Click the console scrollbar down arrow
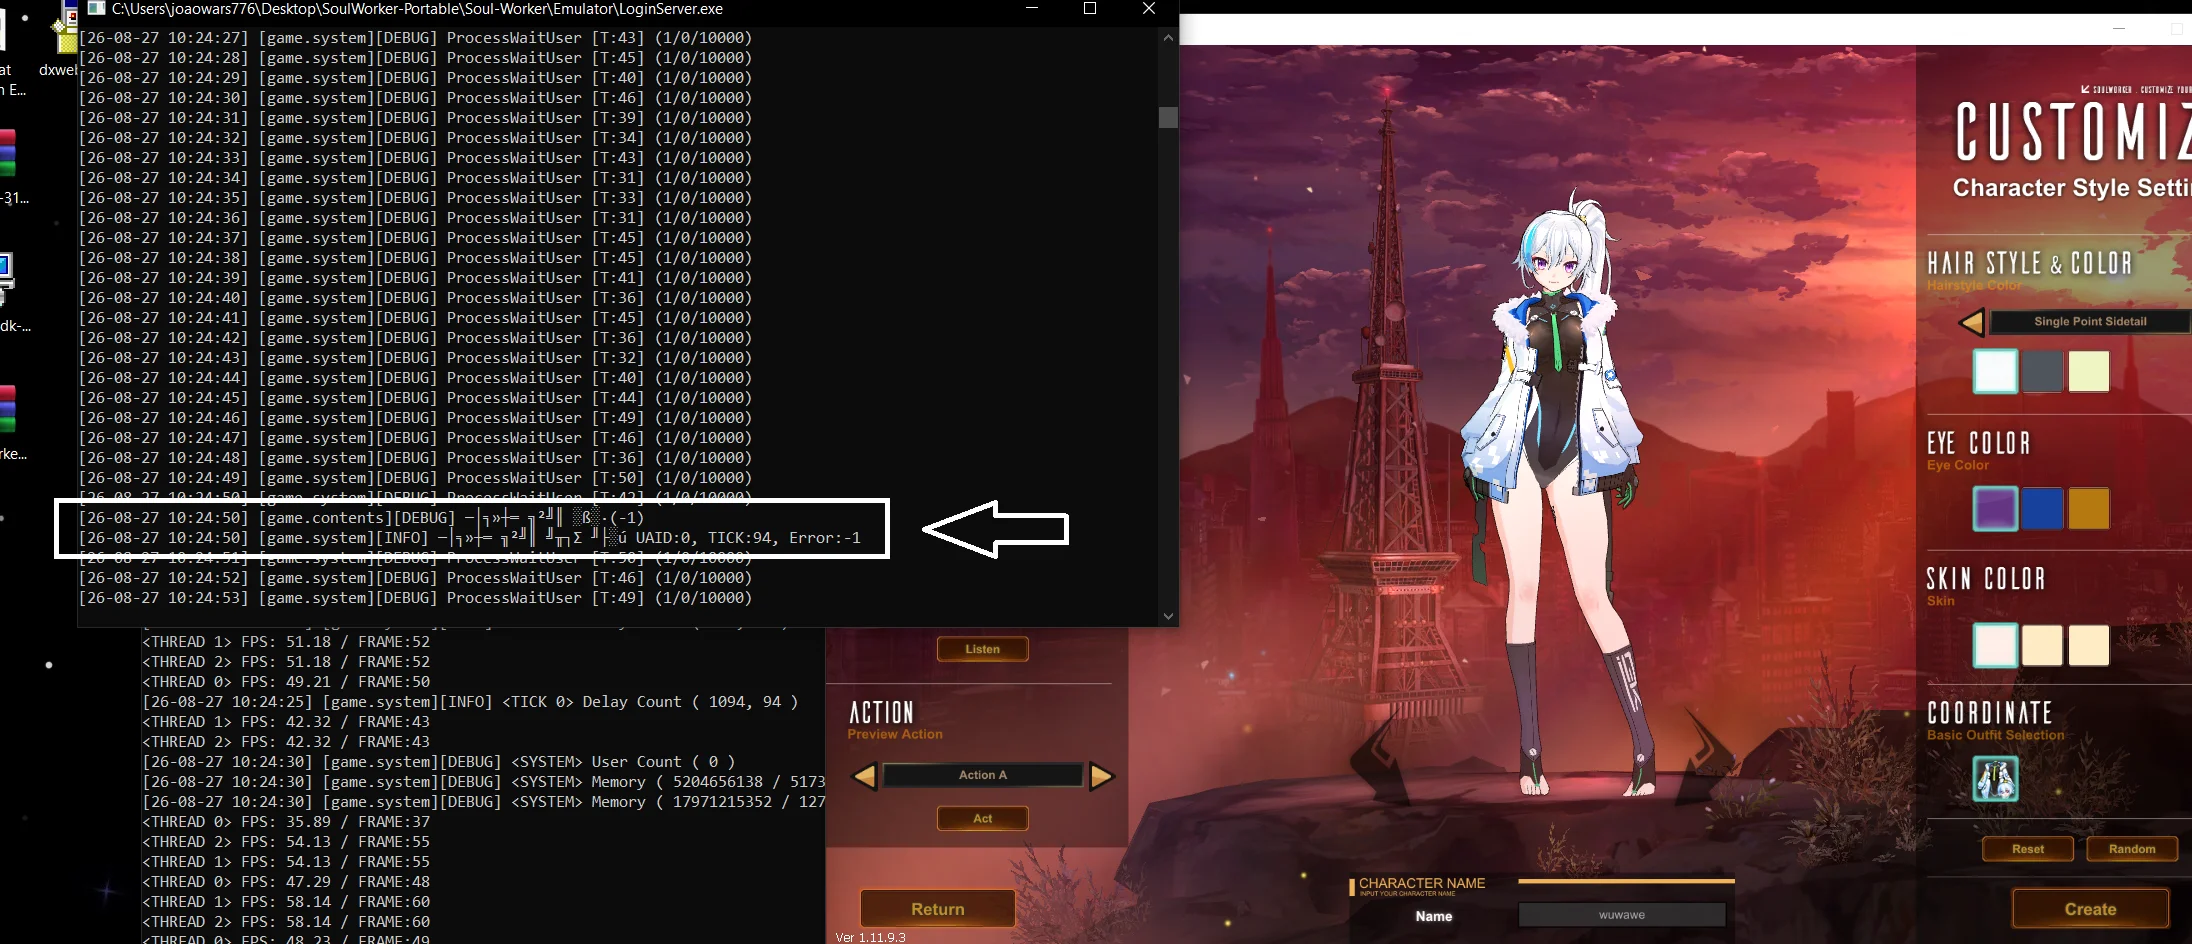2192x944 pixels. (x=1168, y=616)
